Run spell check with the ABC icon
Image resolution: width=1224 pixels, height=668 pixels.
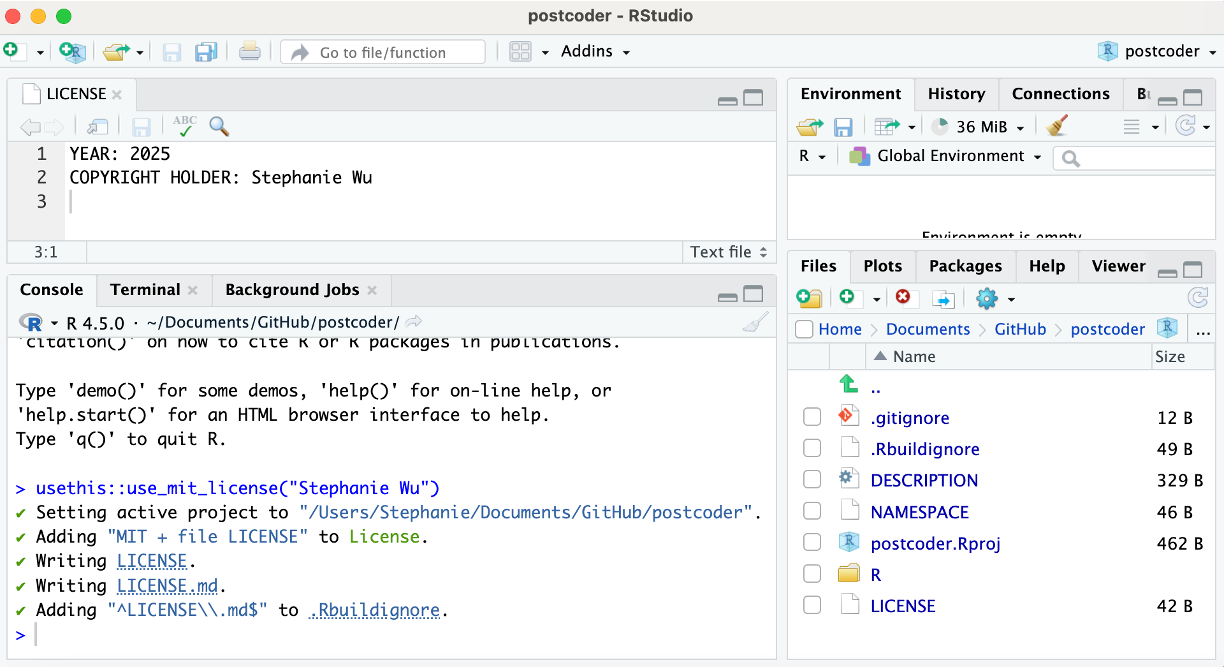[x=184, y=126]
